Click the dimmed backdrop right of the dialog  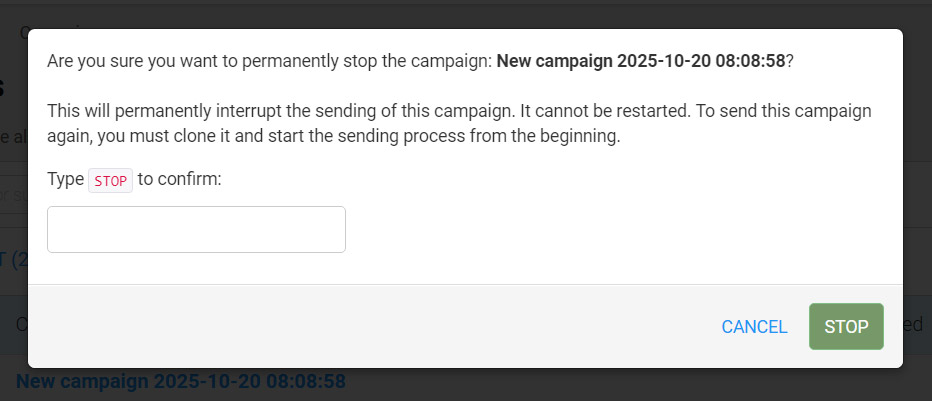click(917, 200)
